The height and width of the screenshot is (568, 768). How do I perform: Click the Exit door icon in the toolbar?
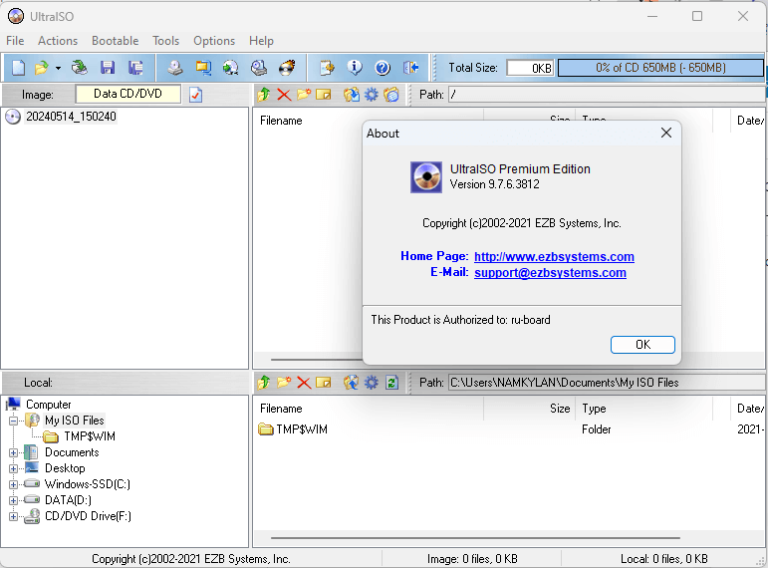point(410,68)
